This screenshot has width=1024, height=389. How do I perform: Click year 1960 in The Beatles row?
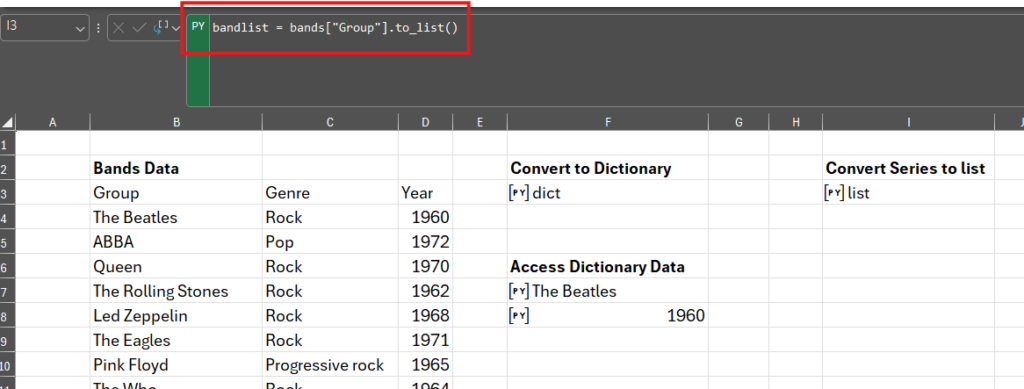[425, 217]
